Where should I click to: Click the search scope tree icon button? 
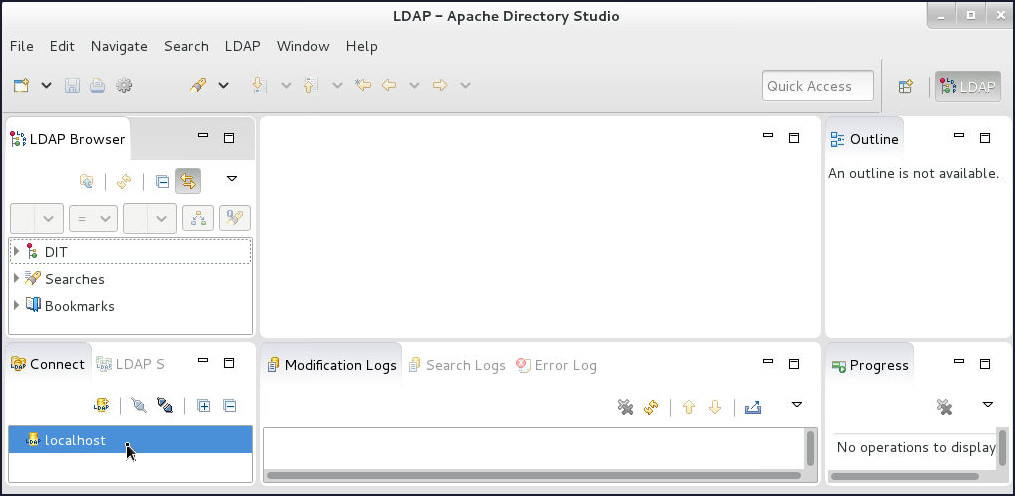pos(198,219)
